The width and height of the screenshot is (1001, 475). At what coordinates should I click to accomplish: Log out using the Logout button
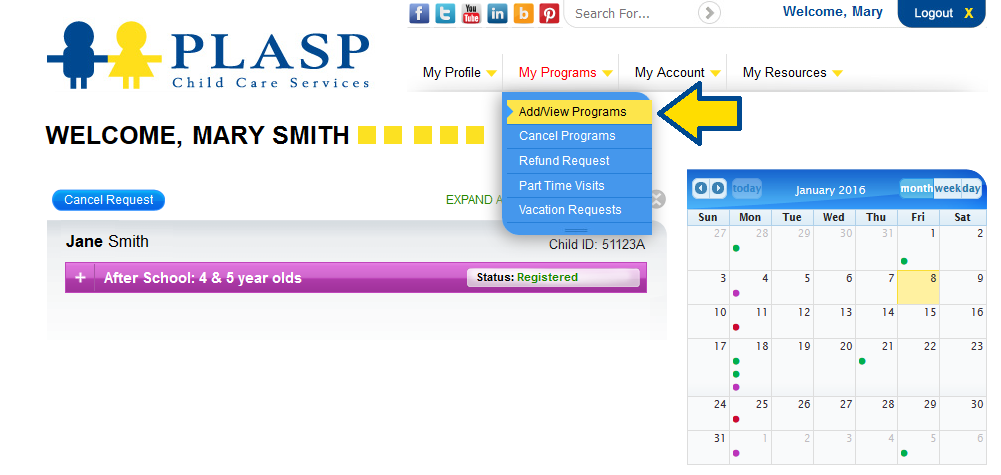(942, 13)
